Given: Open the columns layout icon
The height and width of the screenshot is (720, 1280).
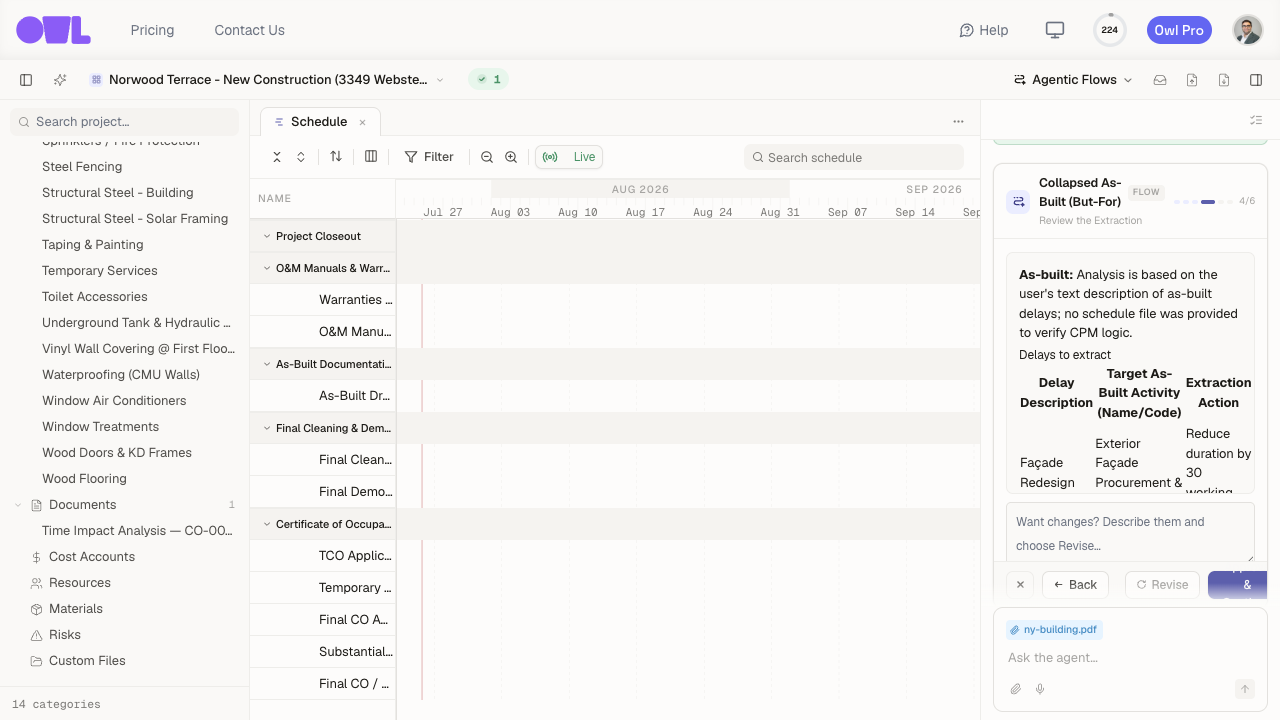Looking at the screenshot, I should click(x=371, y=157).
